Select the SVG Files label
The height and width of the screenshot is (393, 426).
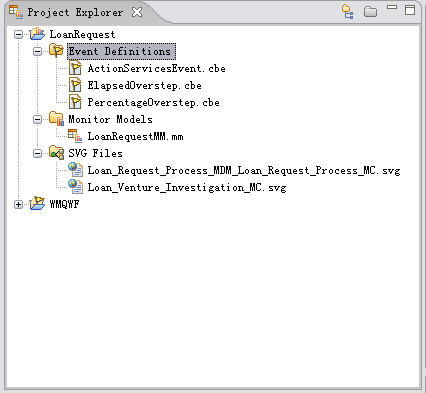click(95, 153)
